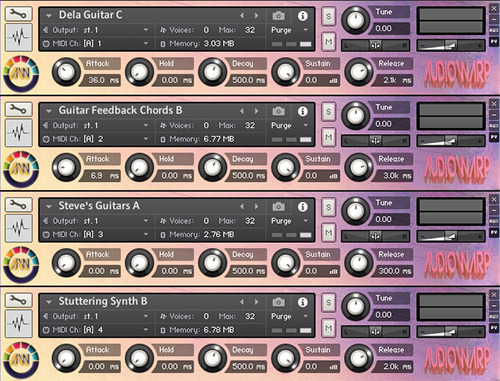Image resolution: width=500 pixels, height=381 pixels.
Task: Click Release knob of Guitar Feedback Chords B
Action: pos(359,167)
